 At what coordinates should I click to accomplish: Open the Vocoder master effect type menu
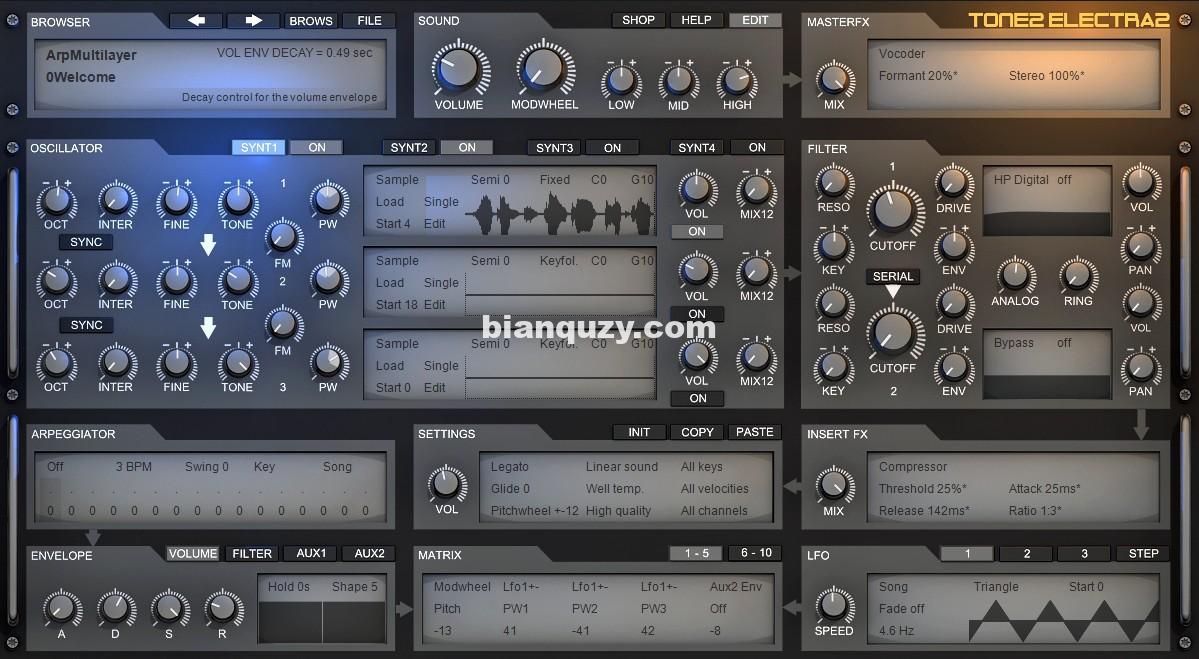[902, 54]
